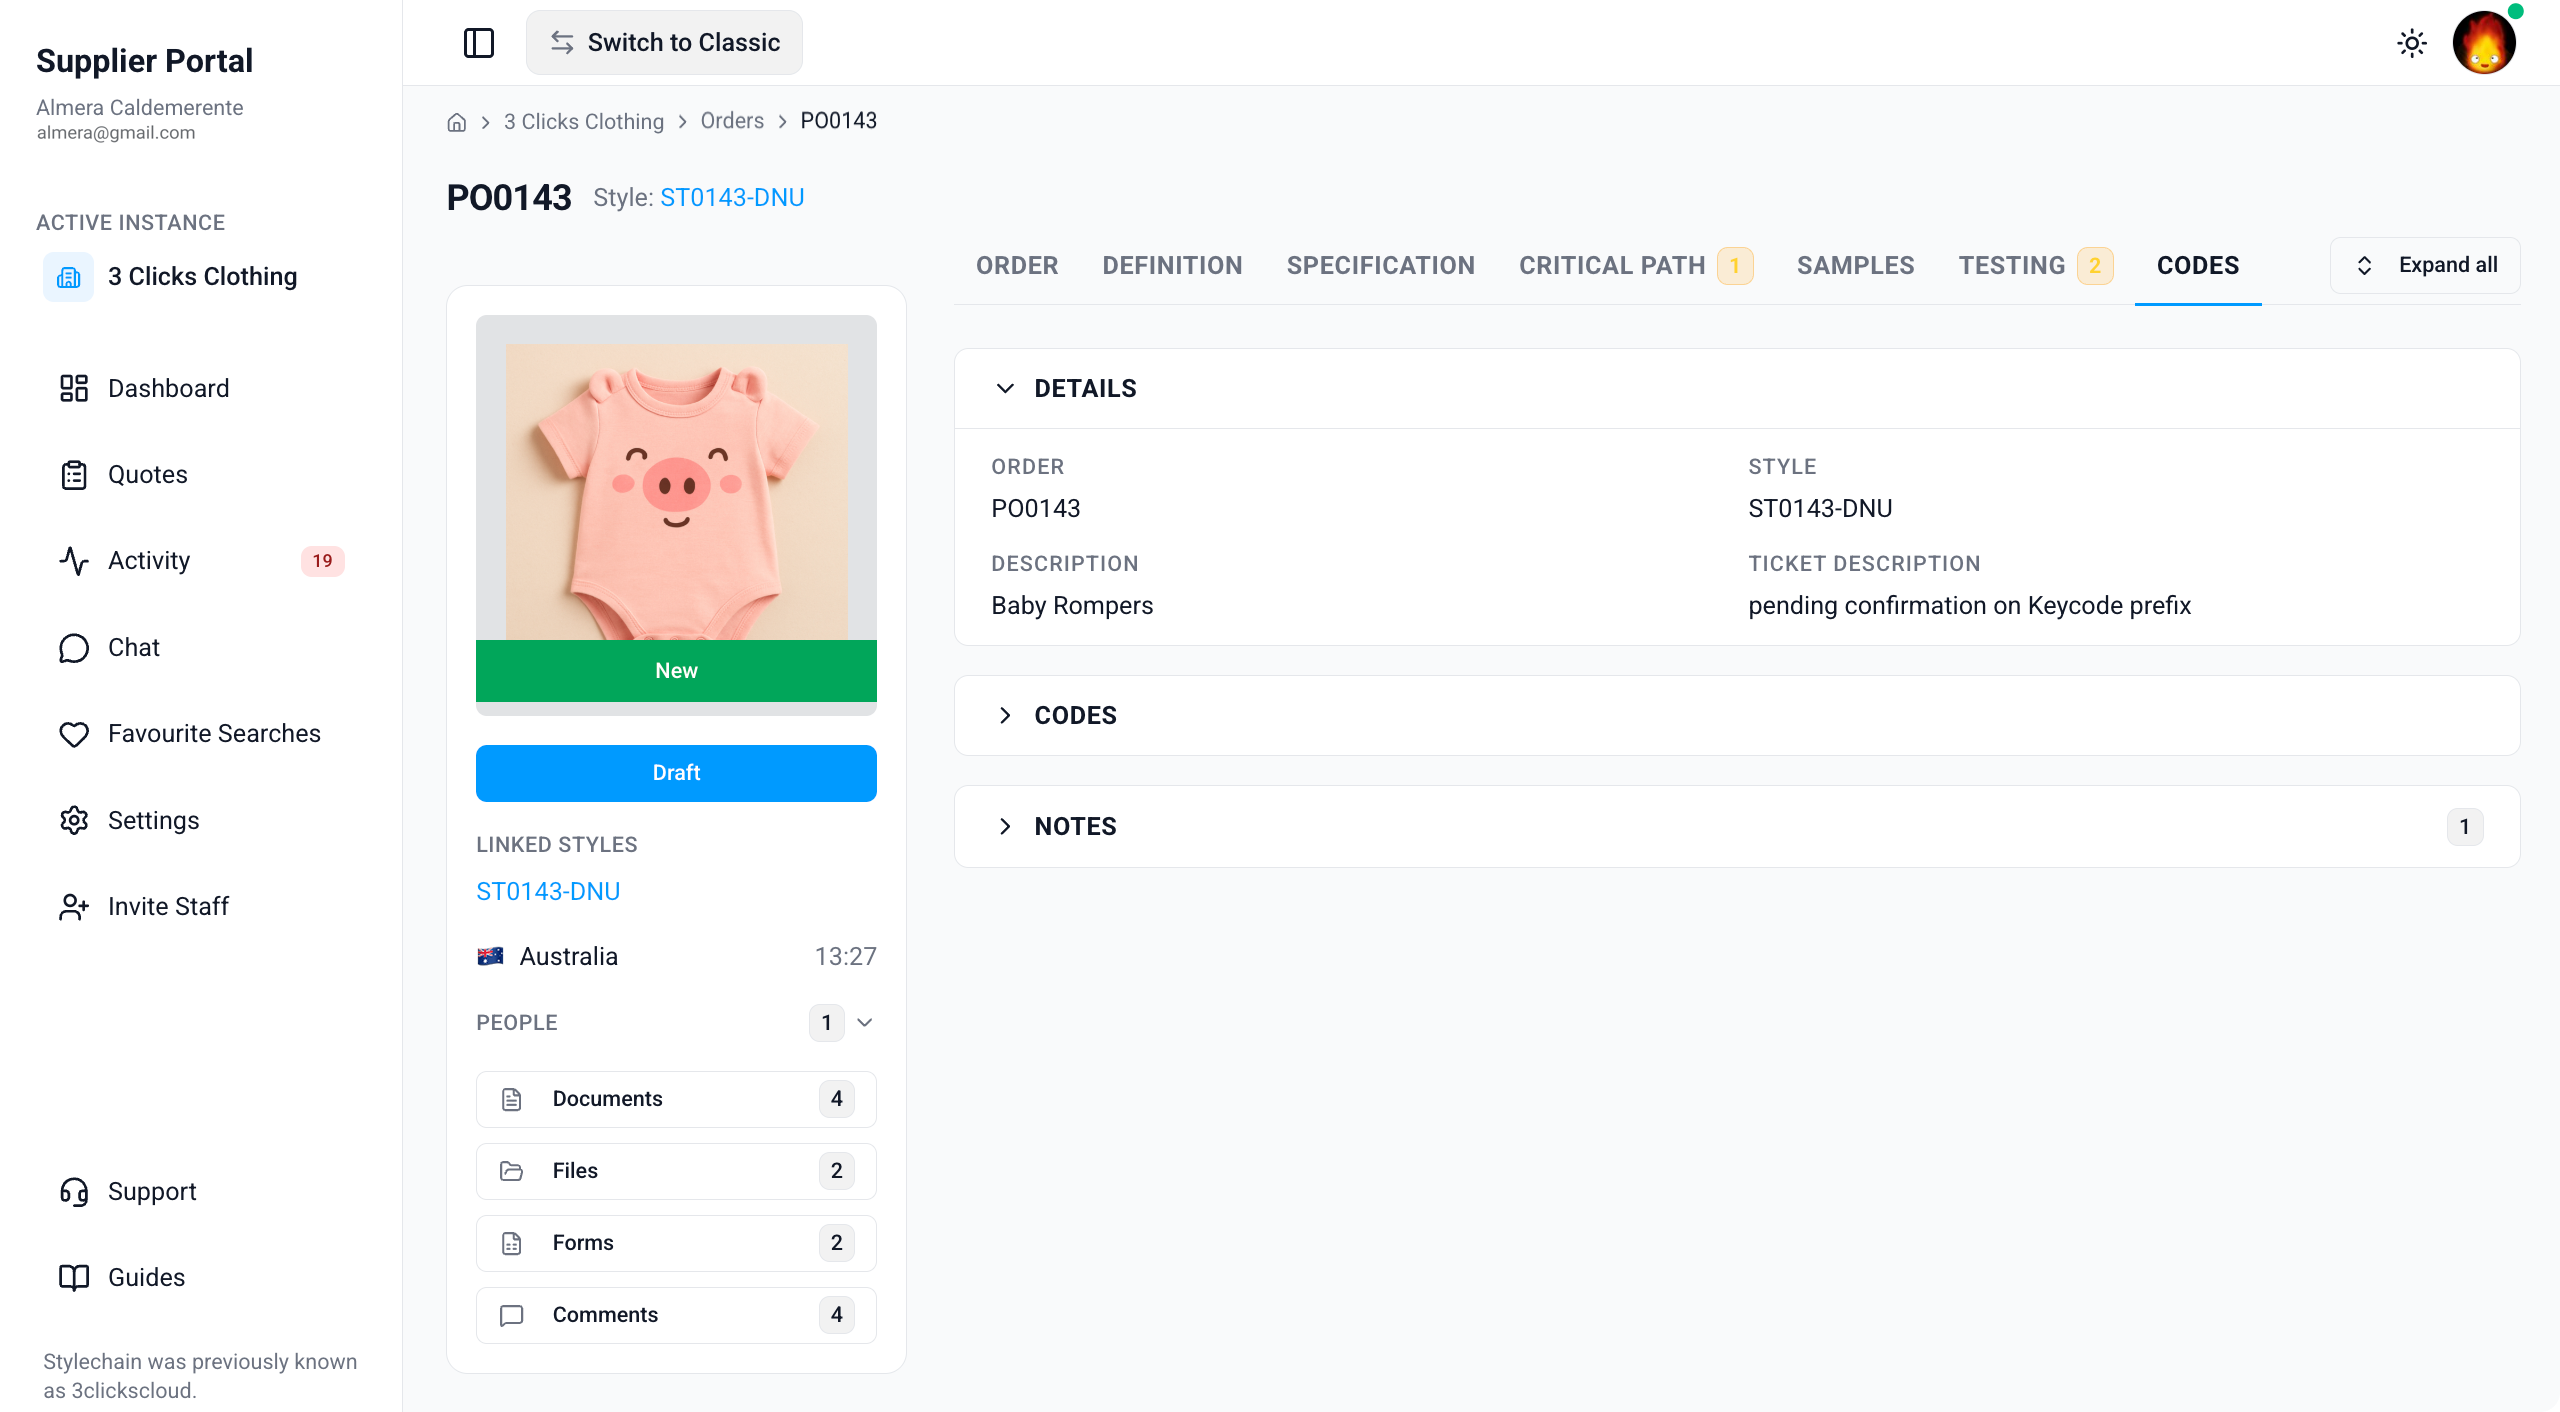Switch to the ORDER tab
The image size is (2560, 1412).
(x=1017, y=265)
